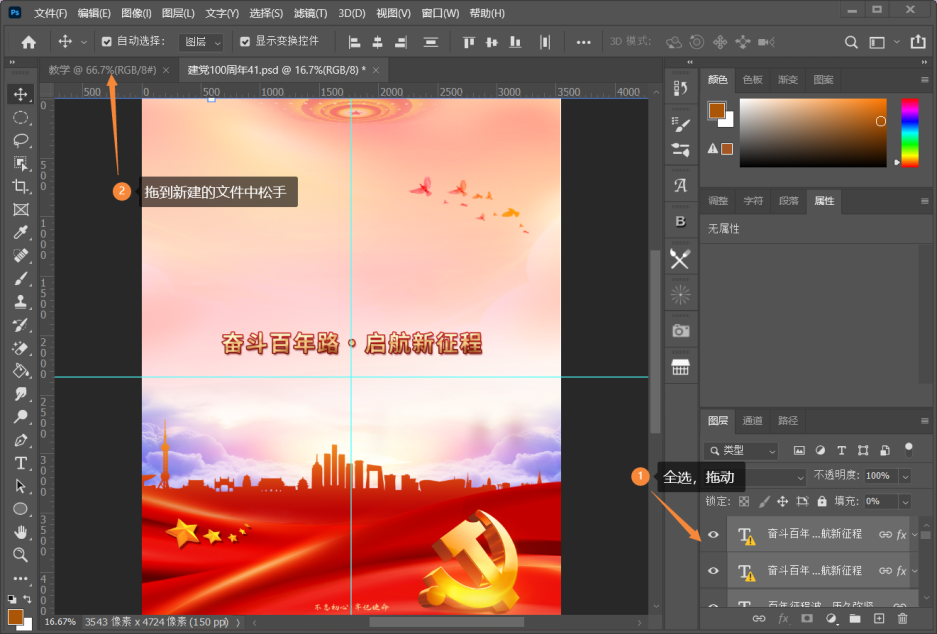This screenshot has height=634, width=937.
Task: Open the 不透明度 slider dropdown arrow
Action: [905, 476]
